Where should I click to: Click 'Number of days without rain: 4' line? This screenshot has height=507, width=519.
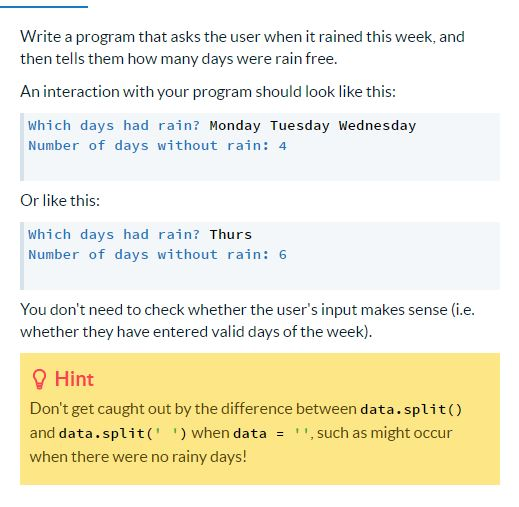pyautogui.click(x=157, y=146)
